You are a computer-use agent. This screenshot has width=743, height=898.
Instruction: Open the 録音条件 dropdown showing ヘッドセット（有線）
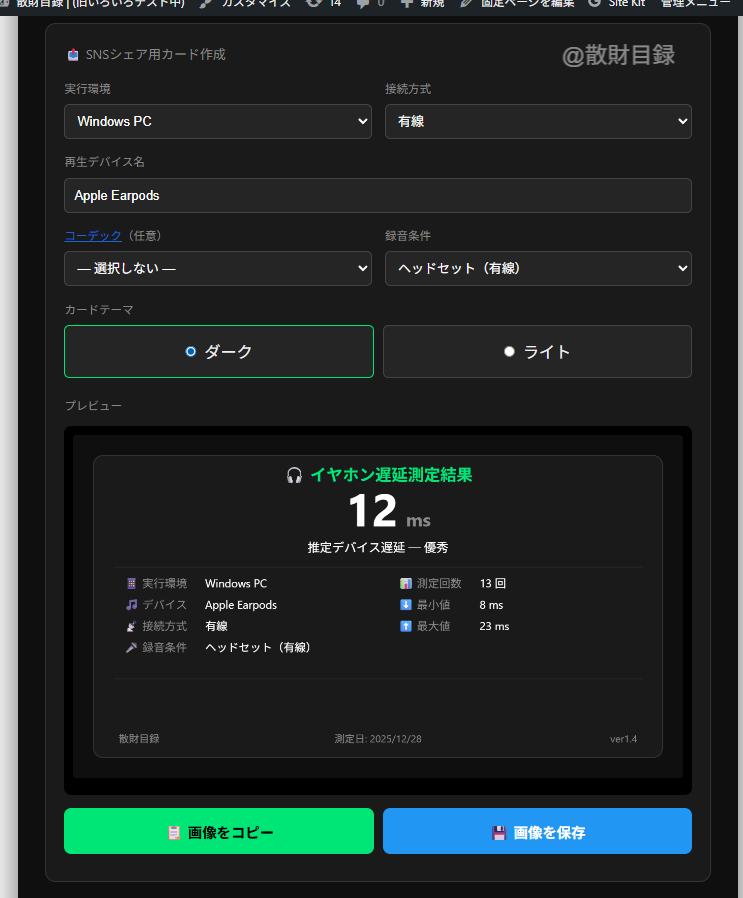[538, 268]
